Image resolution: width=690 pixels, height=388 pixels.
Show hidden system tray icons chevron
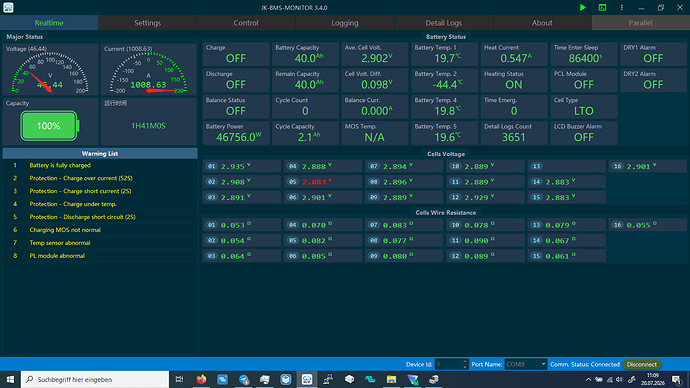(588, 380)
